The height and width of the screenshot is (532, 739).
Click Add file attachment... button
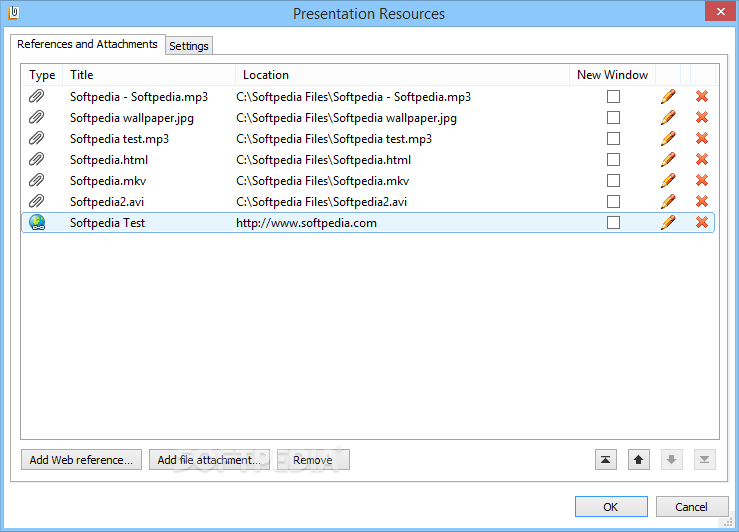(209, 459)
